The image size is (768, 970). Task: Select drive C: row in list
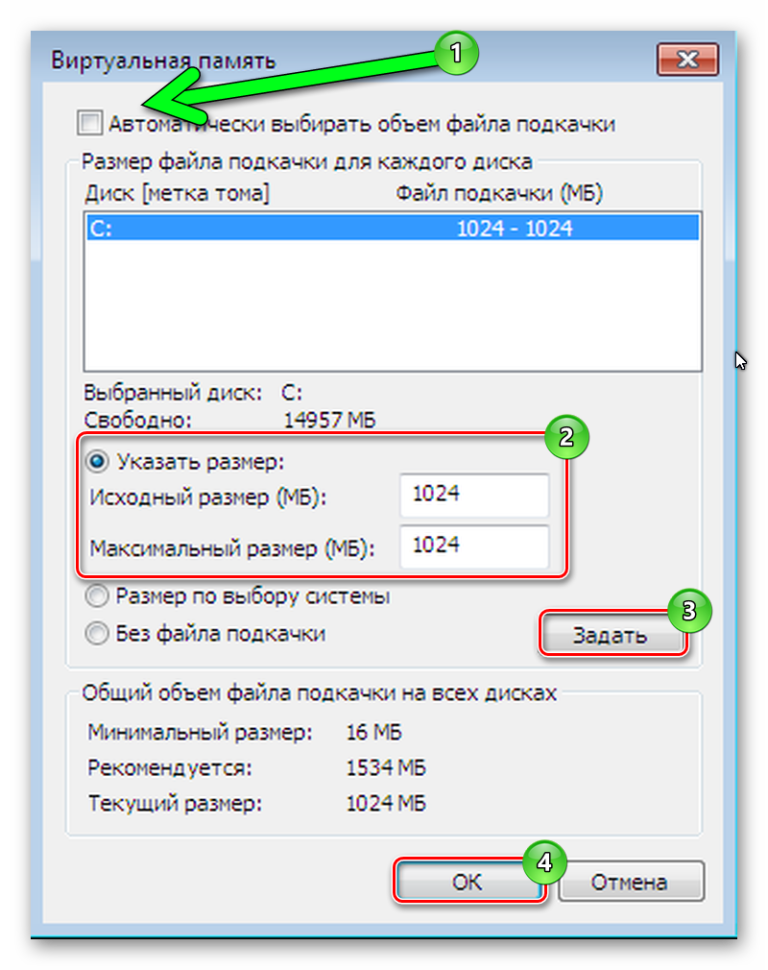[393, 228]
